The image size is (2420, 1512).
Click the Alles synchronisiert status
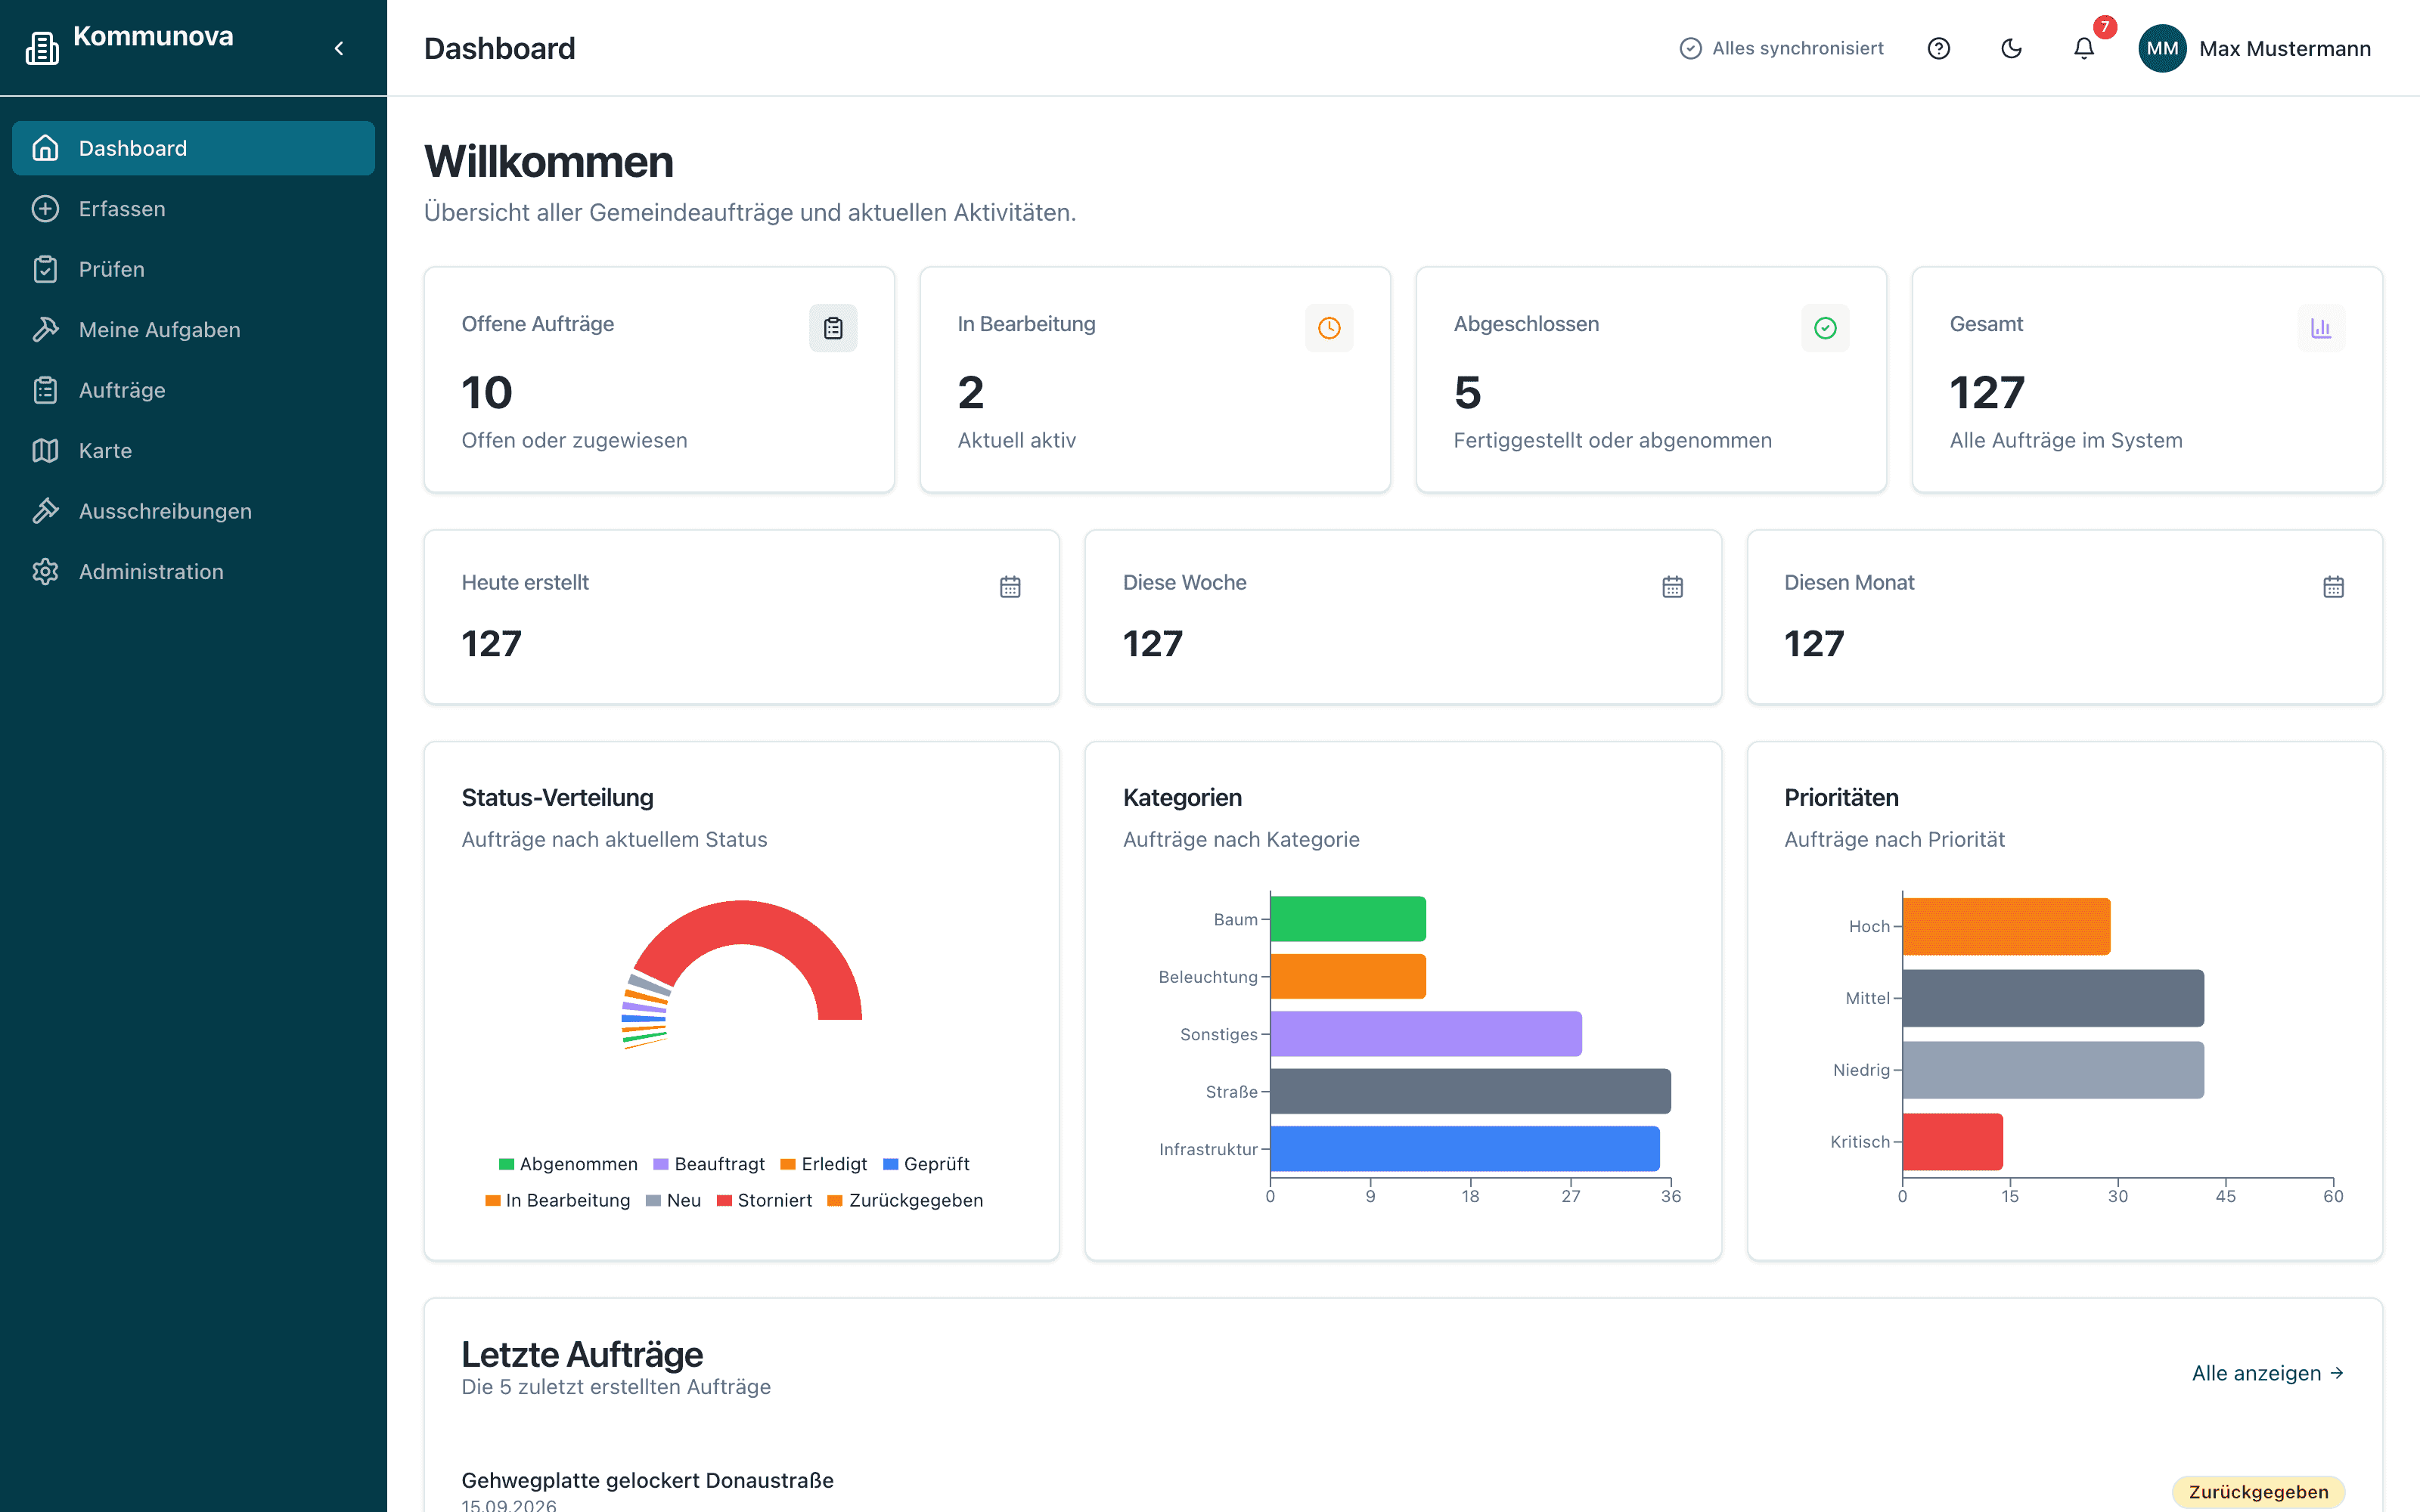click(1781, 48)
